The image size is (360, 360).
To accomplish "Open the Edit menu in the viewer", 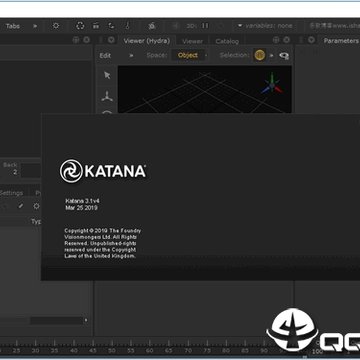I will coord(105,56).
